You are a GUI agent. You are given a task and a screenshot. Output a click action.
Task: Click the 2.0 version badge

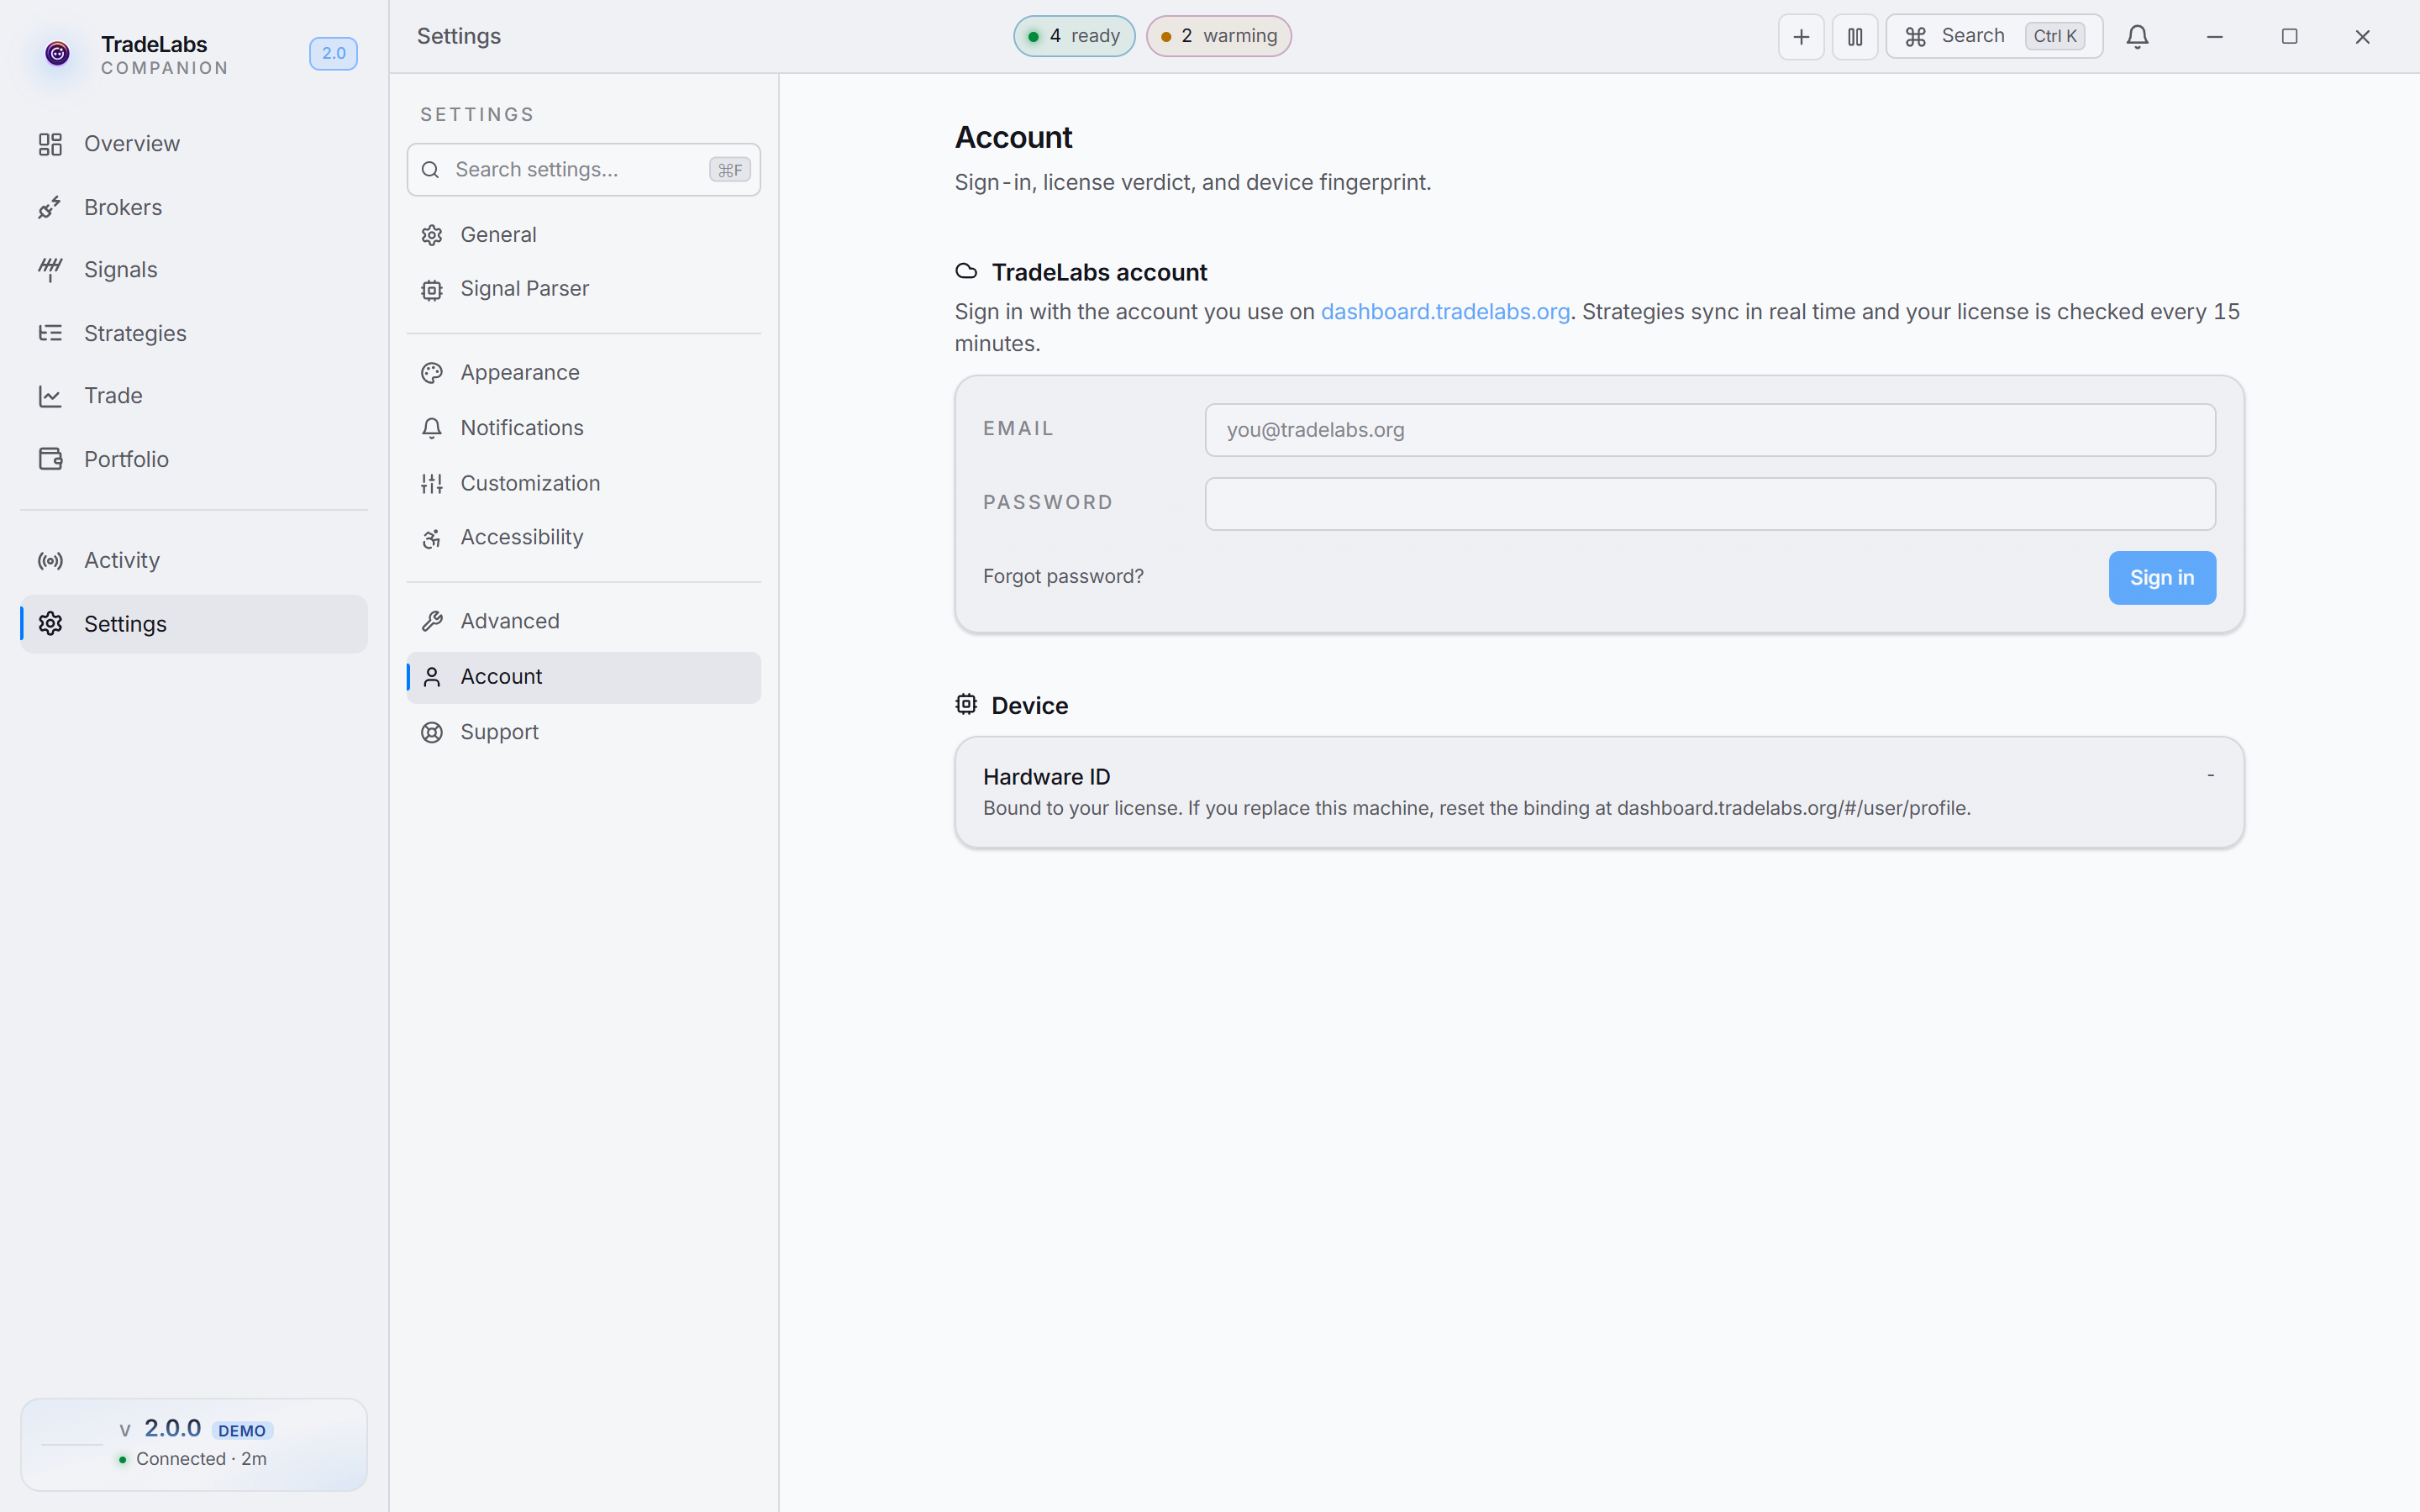coord(333,53)
